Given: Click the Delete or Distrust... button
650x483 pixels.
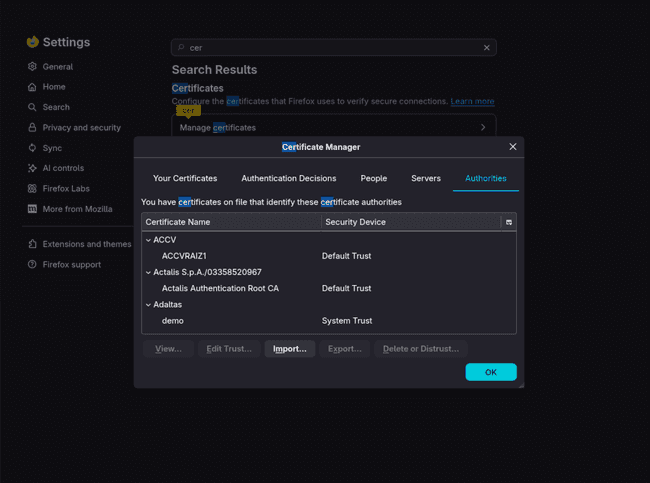Looking at the screenshot, I should coord(421,349).
